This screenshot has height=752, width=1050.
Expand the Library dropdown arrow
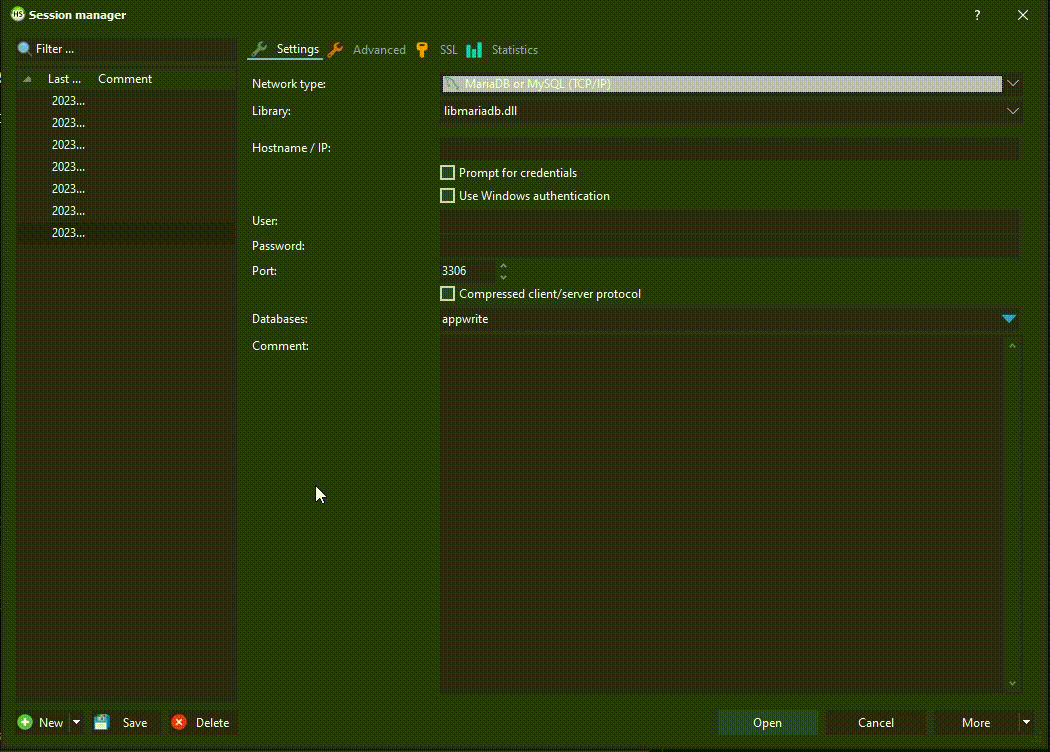[x=1012, y=111]
